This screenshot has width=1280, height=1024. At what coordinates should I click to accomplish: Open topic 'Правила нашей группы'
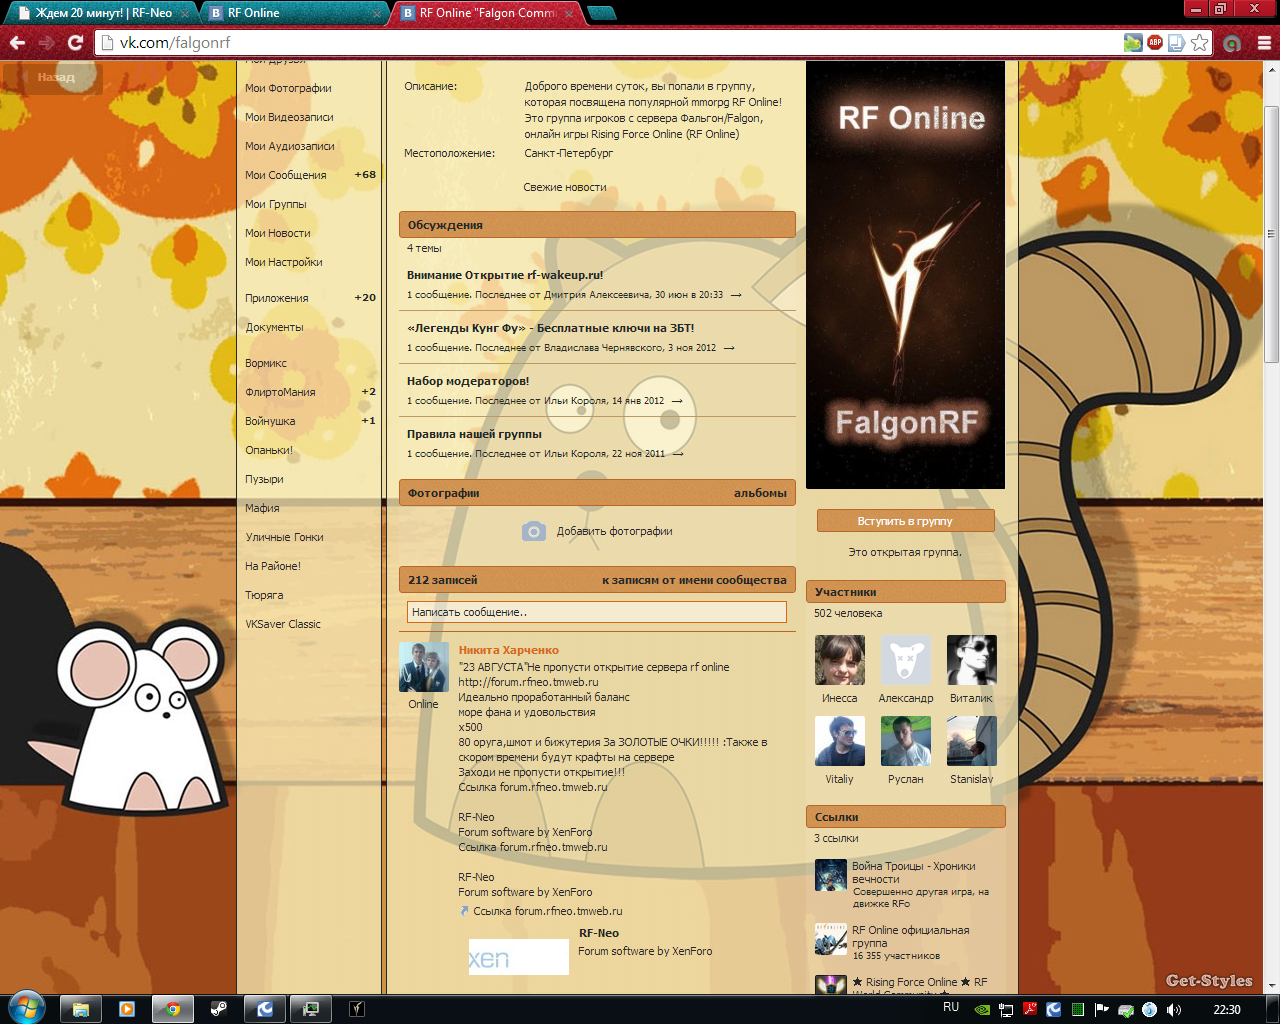coord(474,434)
